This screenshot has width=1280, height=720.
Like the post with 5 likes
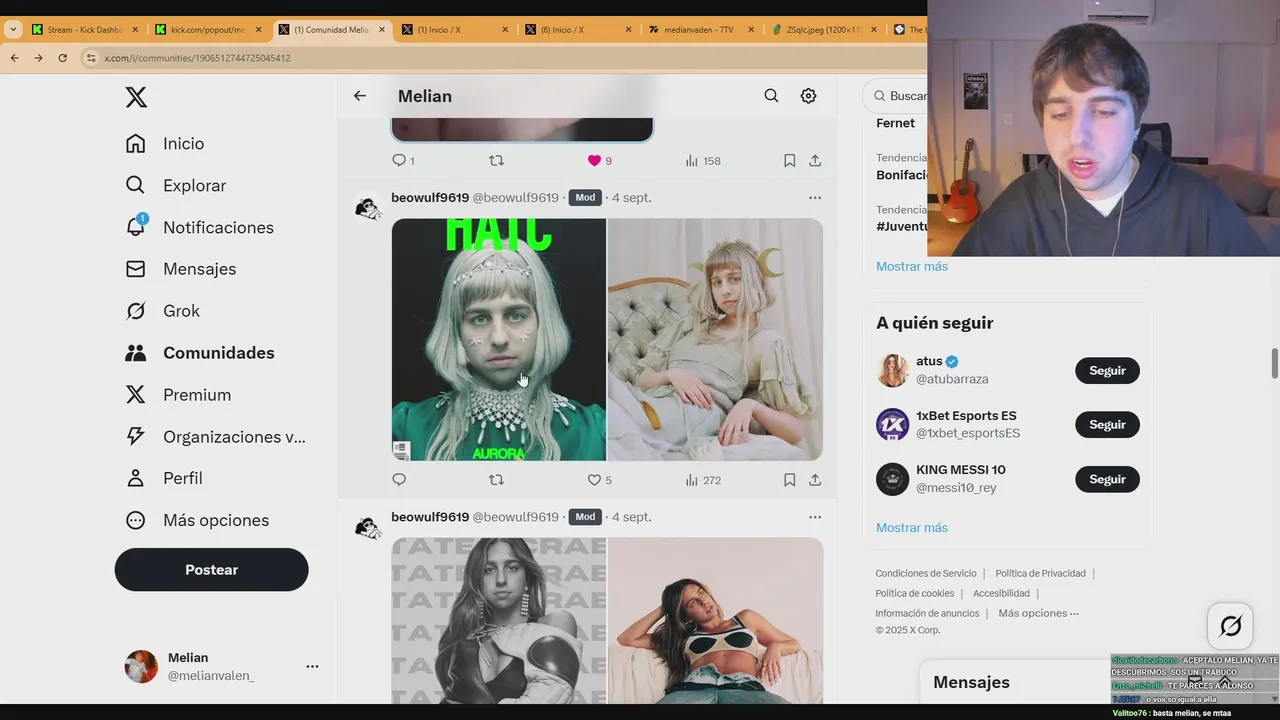pyautogui.click(x=599, y=480)
